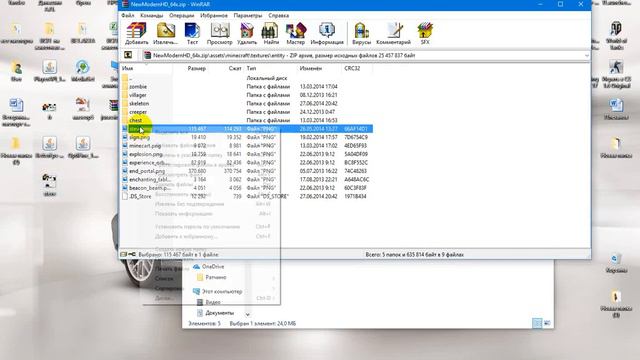Go up one level via address bar icon

coord(128,55)
